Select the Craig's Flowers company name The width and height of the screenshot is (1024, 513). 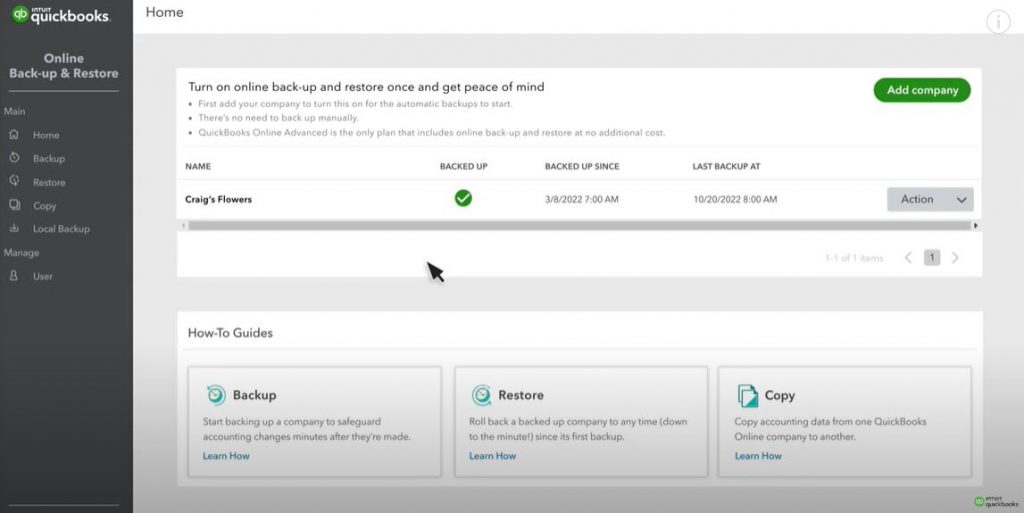[218, 199]
